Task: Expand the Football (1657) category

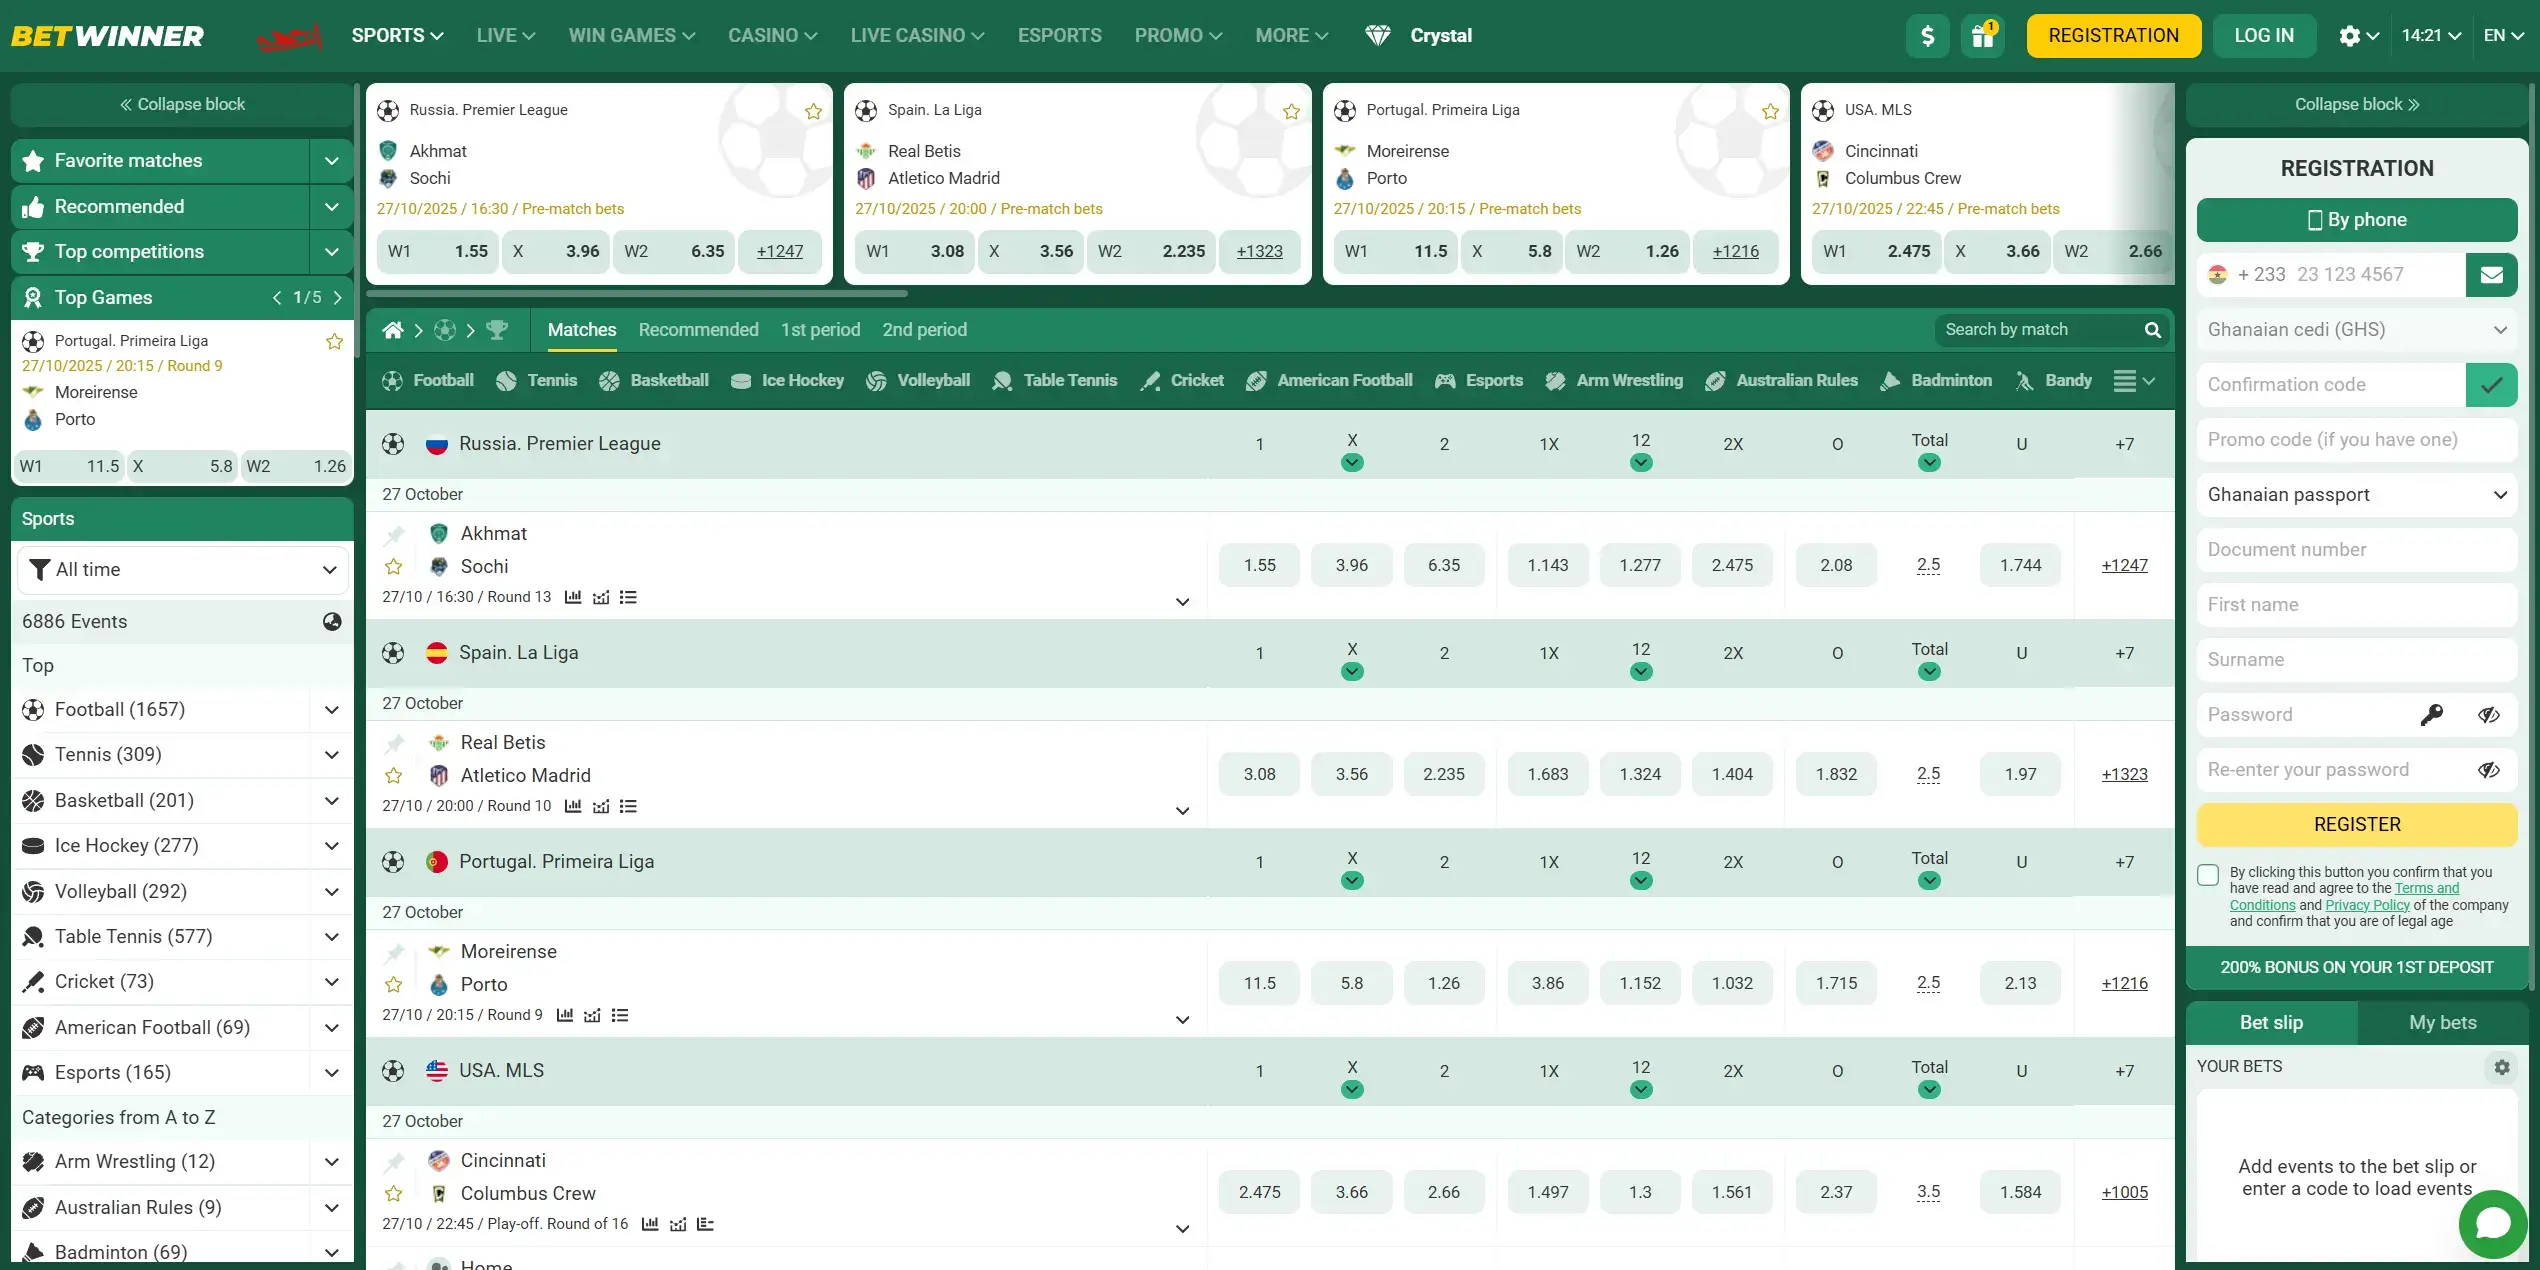Action: tap(331, 709)
